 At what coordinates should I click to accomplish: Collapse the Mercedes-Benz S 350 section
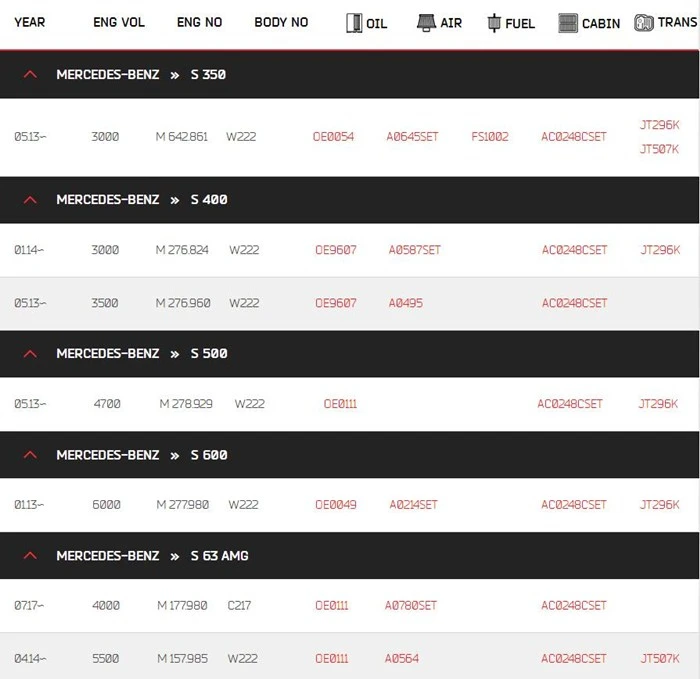[30, 75]
